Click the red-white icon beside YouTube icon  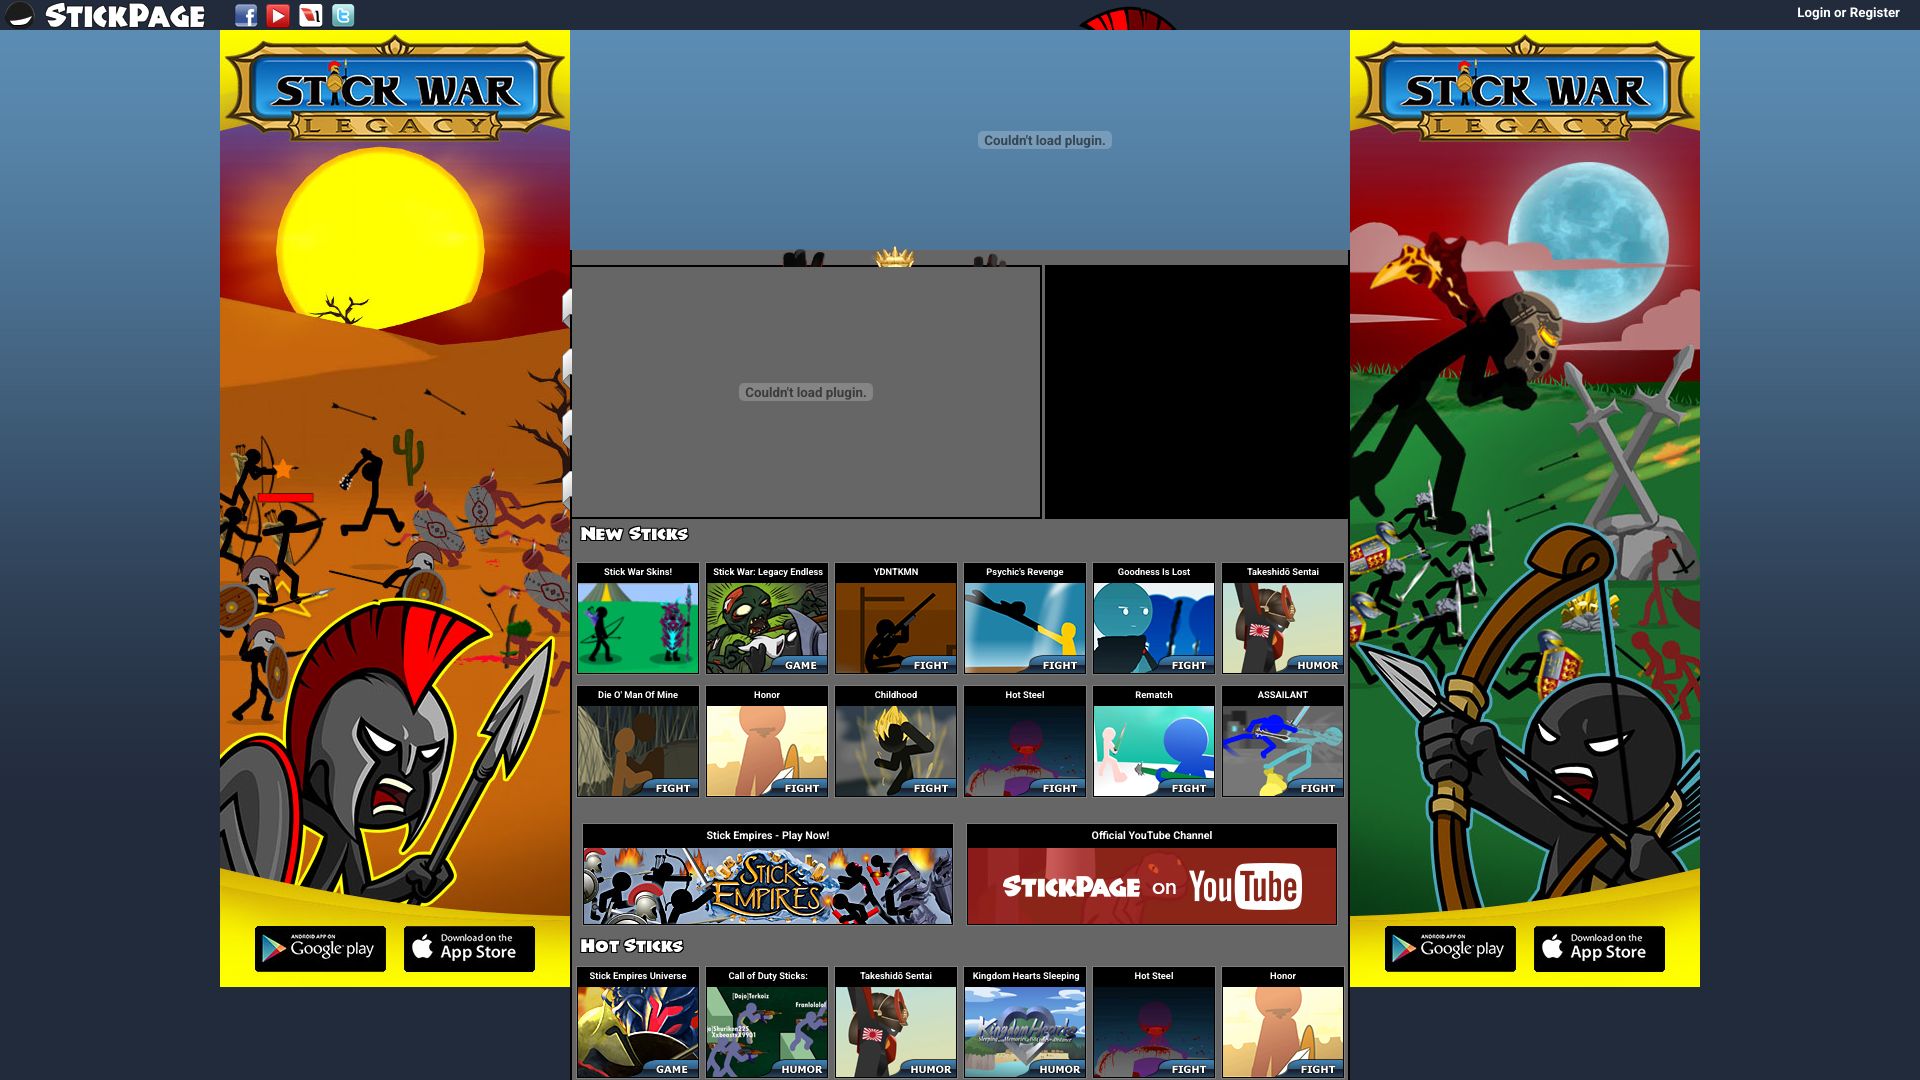coord(311,15)
